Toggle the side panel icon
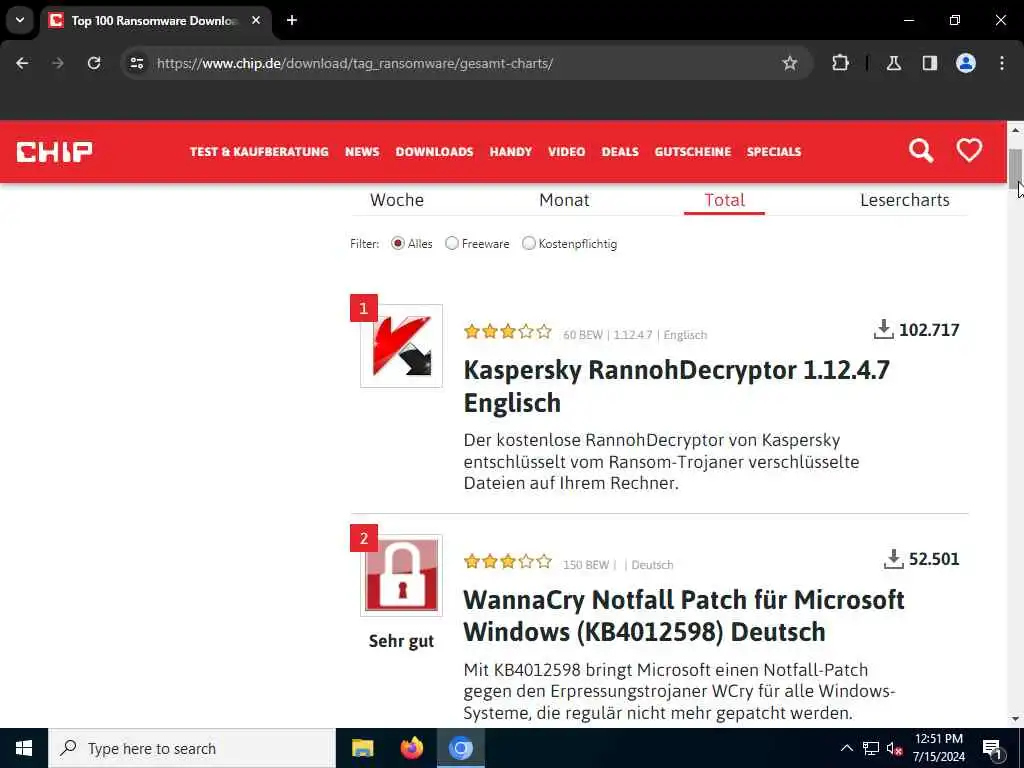The height and width of the screenshot is (768, 1024). coord(929,63)
